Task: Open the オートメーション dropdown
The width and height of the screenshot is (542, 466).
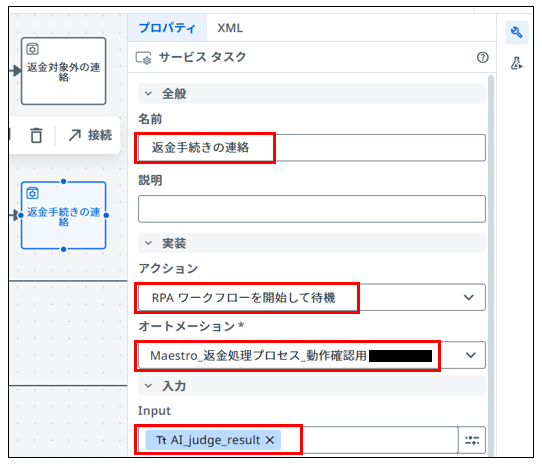Action: coord(312,355)
